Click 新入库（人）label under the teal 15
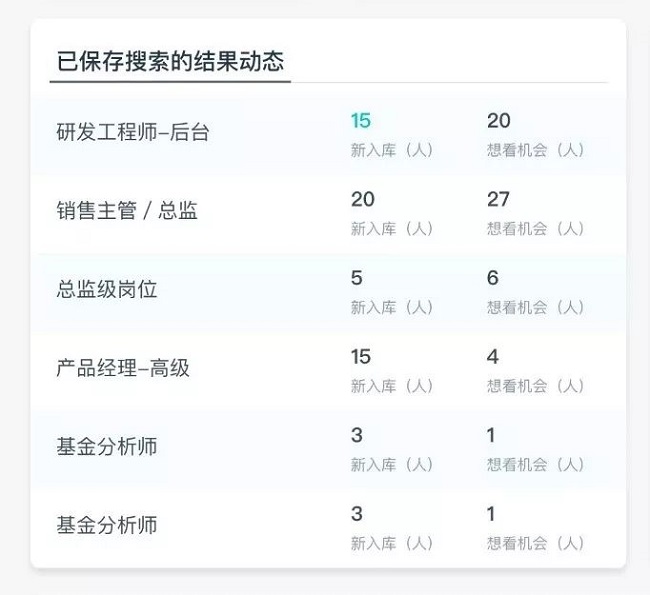650x595 pixels. click(392, 150)
